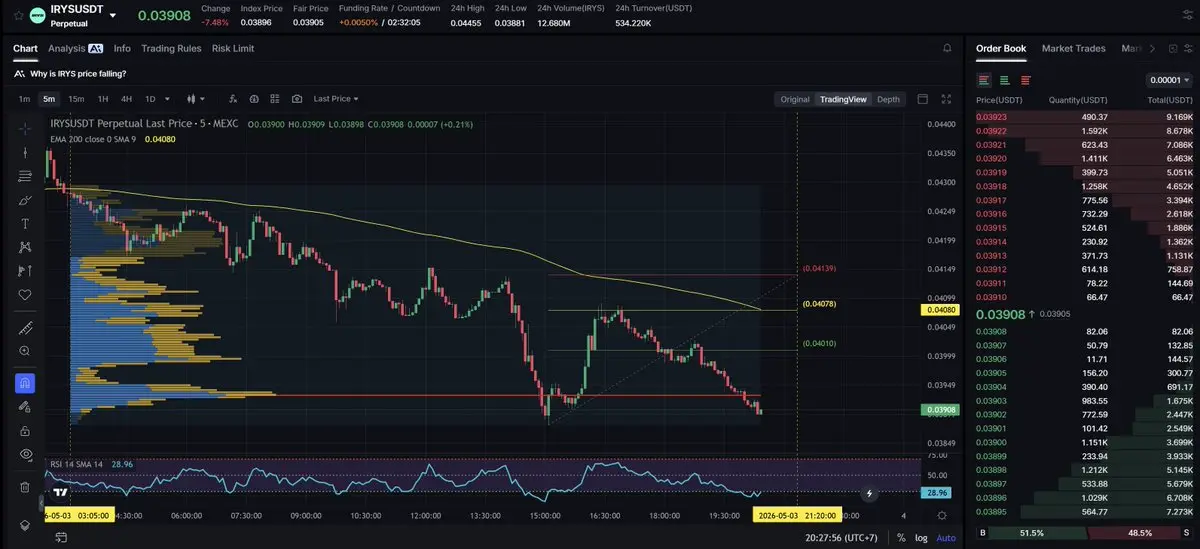Open the object tree layers icon

25,525
